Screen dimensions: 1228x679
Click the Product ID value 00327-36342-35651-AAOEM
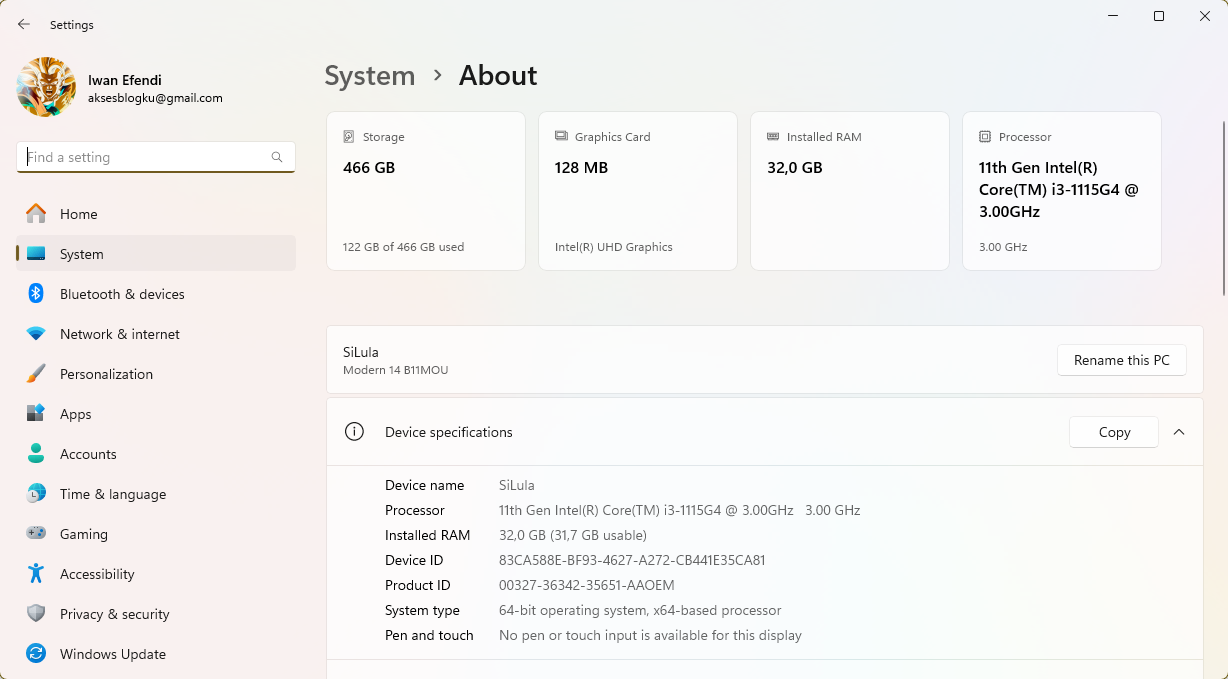pos(587,585)
